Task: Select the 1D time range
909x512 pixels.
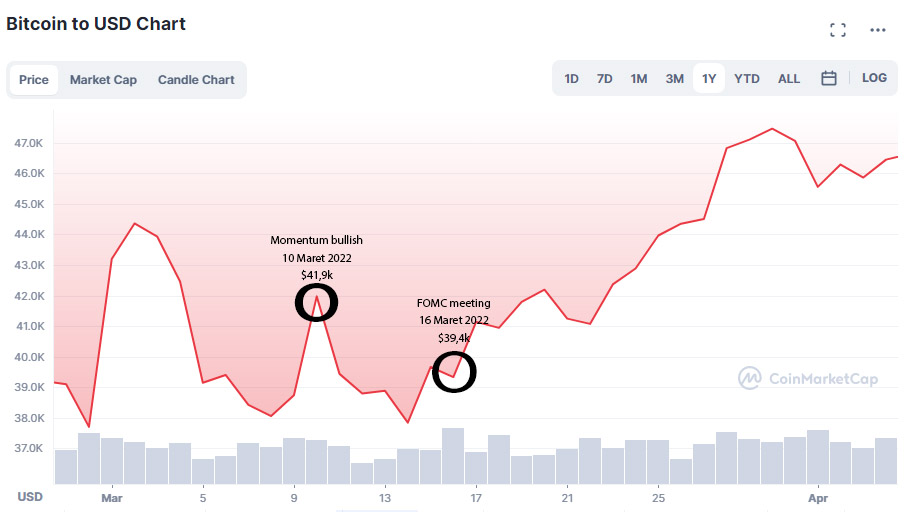Action: coord(572,79)
